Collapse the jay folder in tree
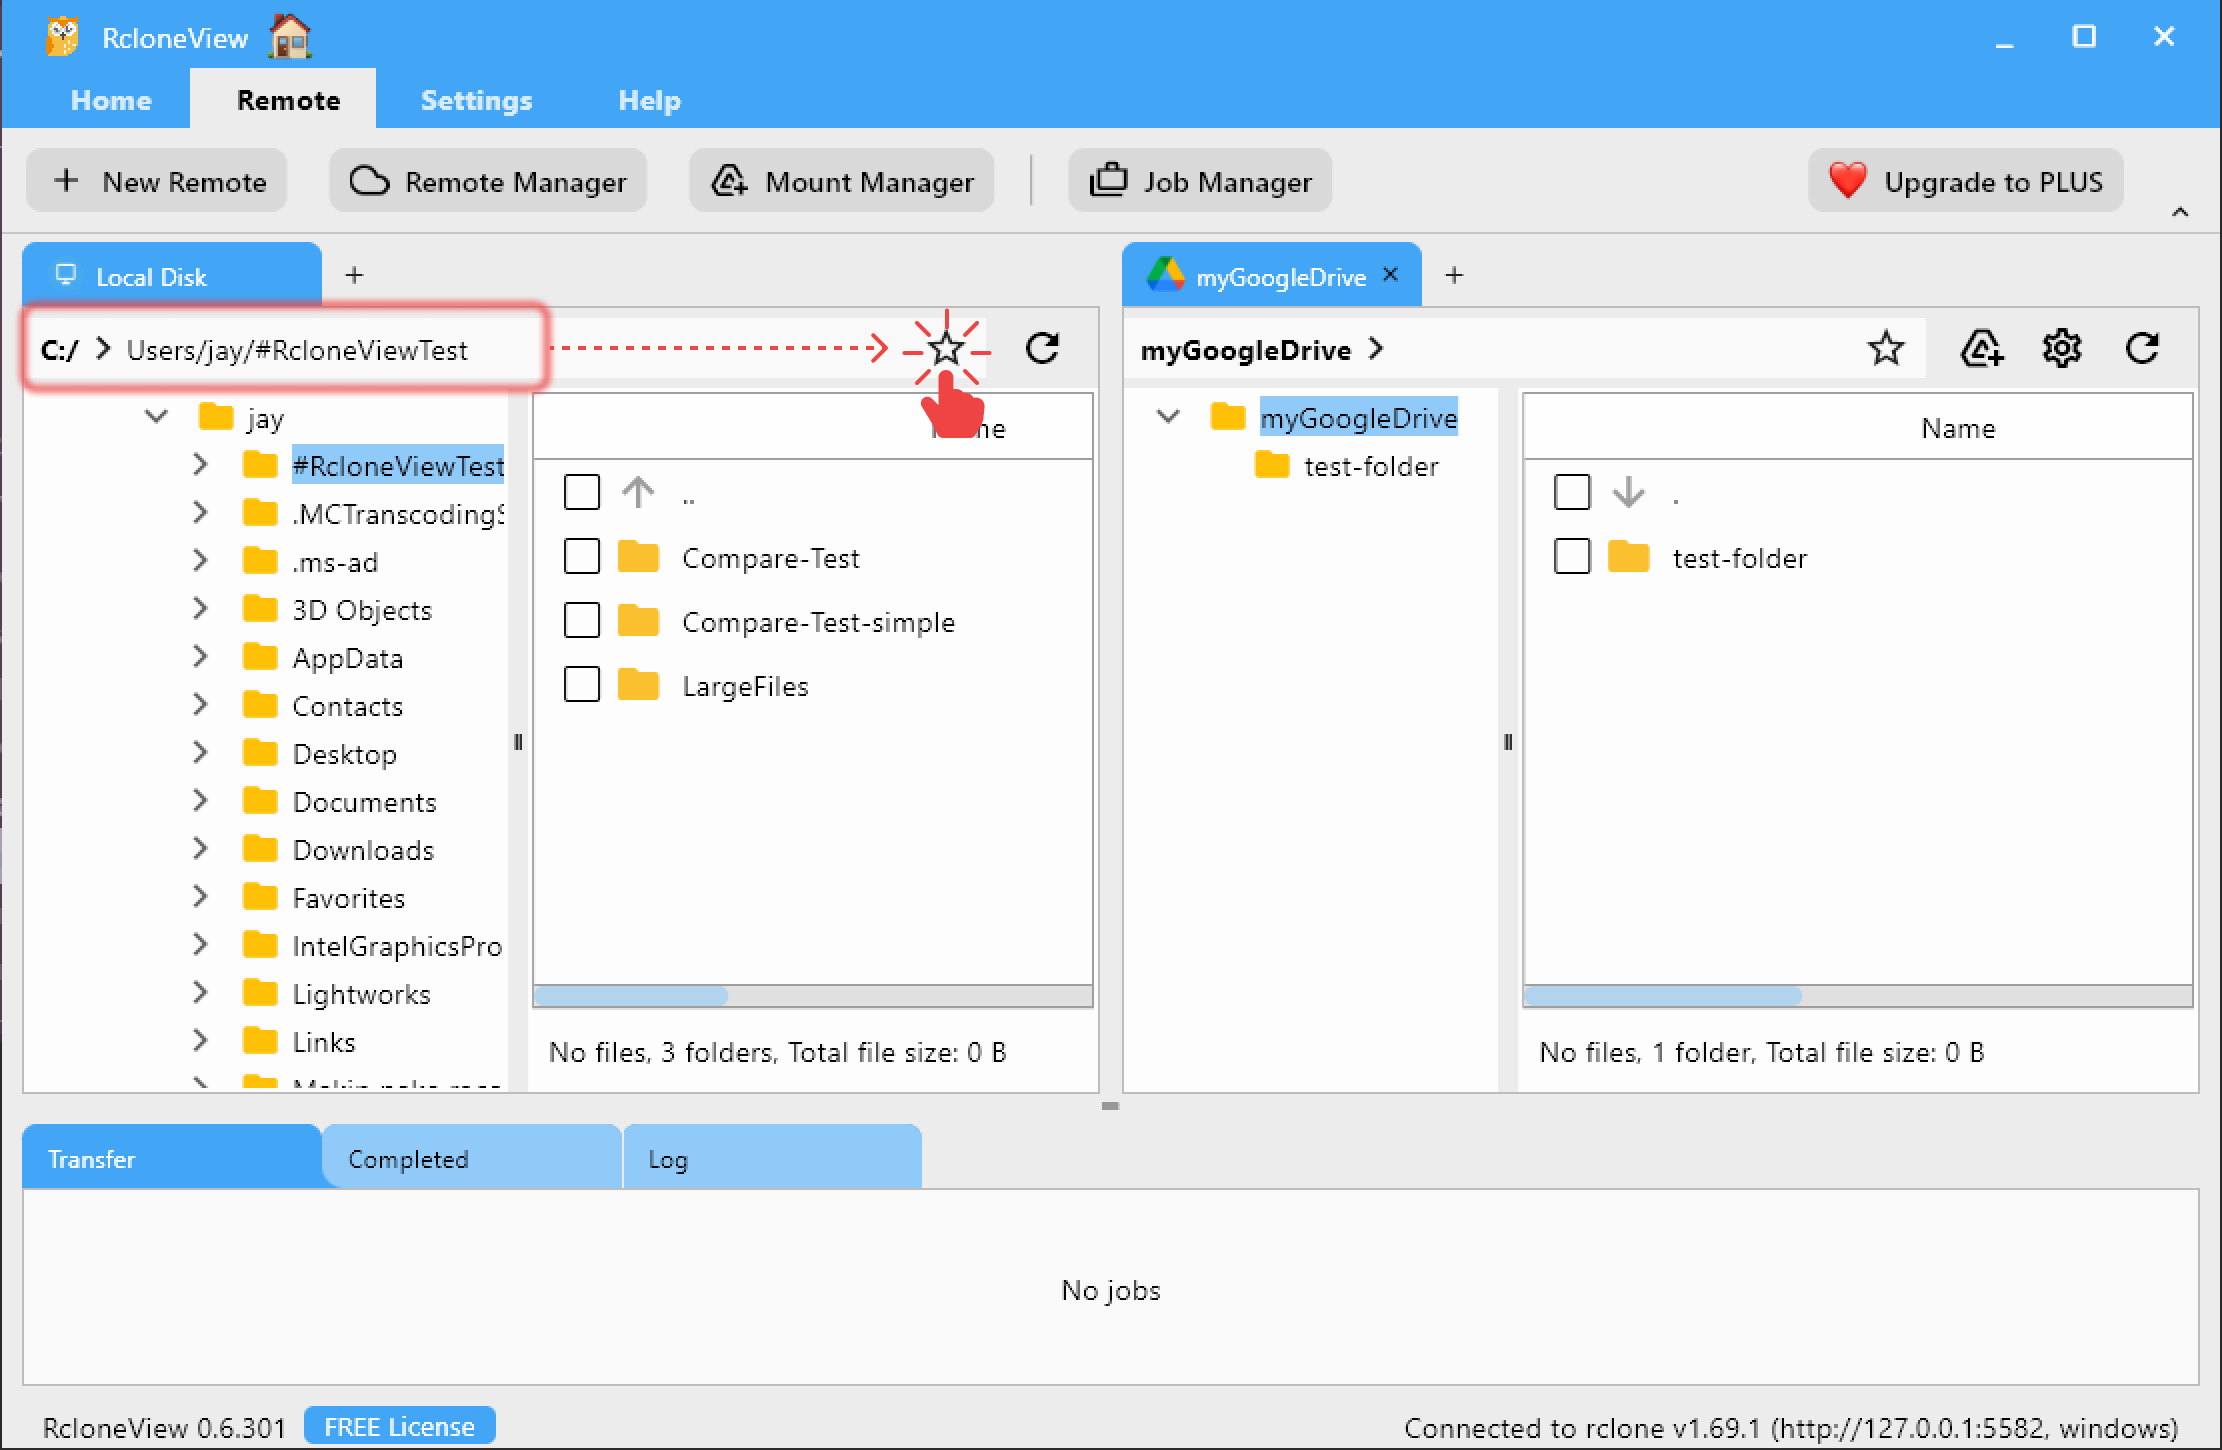Screen dimensions: 2222x1450 point(156,417)
